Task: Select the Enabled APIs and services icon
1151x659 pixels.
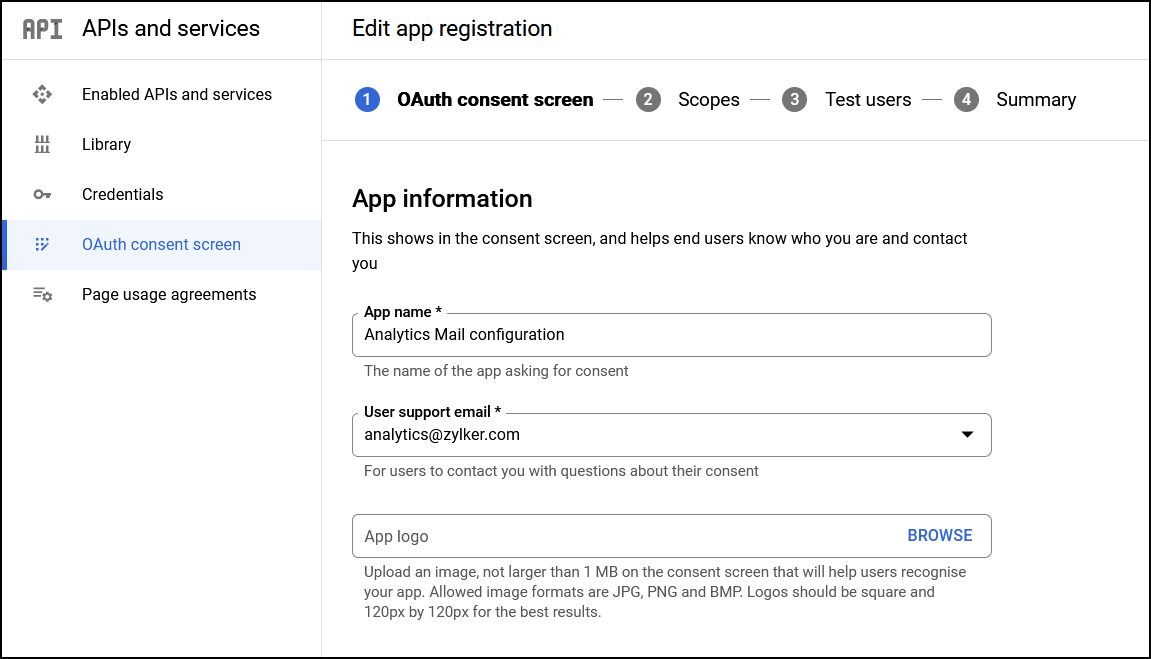Action: 42,94
